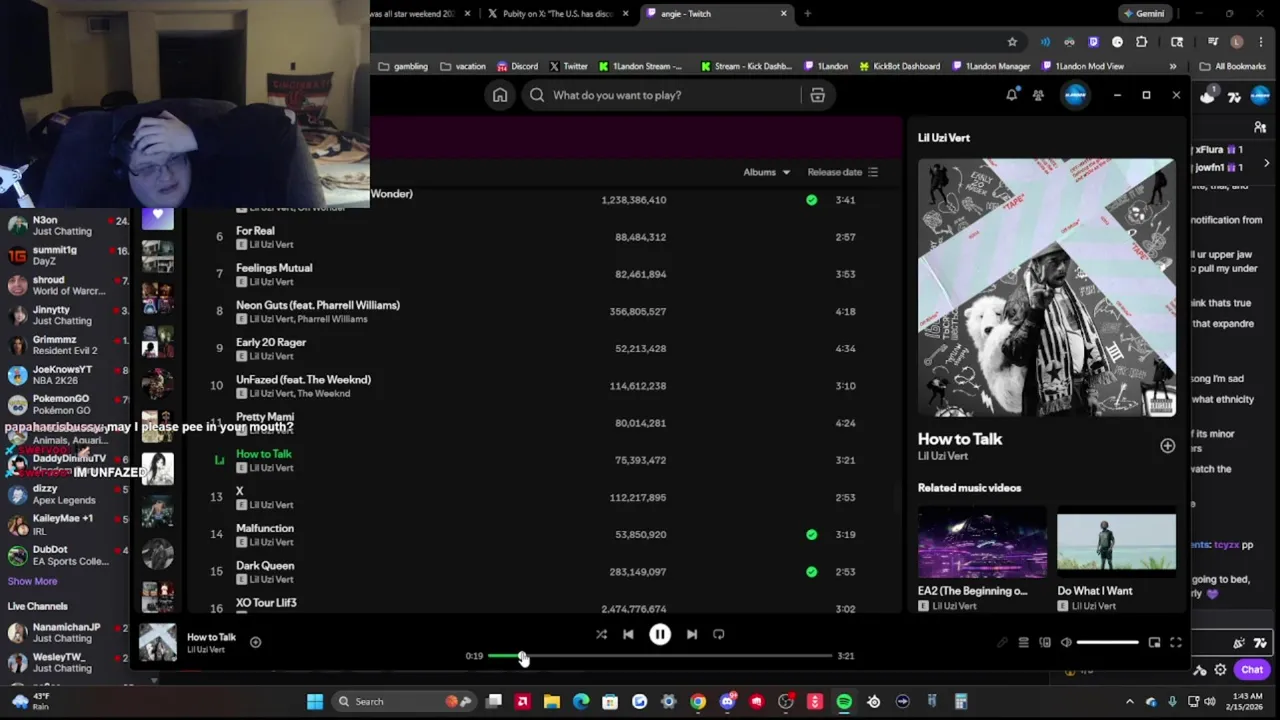This screenshot has height=720, width=1280.
Task: Add now-playing track to Liked Songs
Action: (255, 642)
